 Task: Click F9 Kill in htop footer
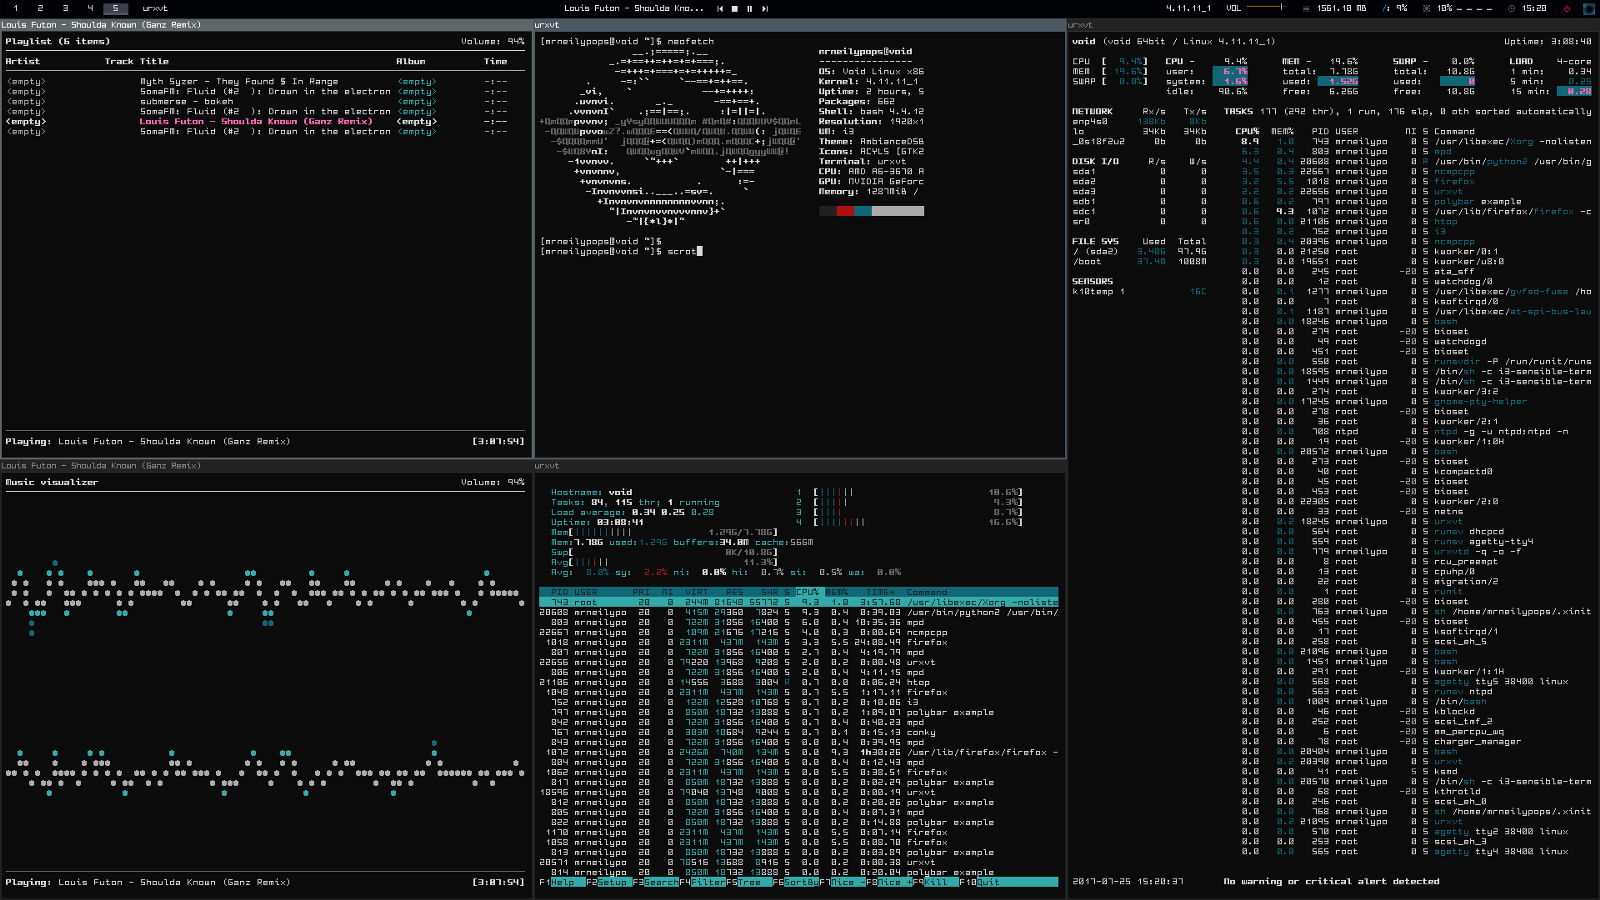coord(936,882)
